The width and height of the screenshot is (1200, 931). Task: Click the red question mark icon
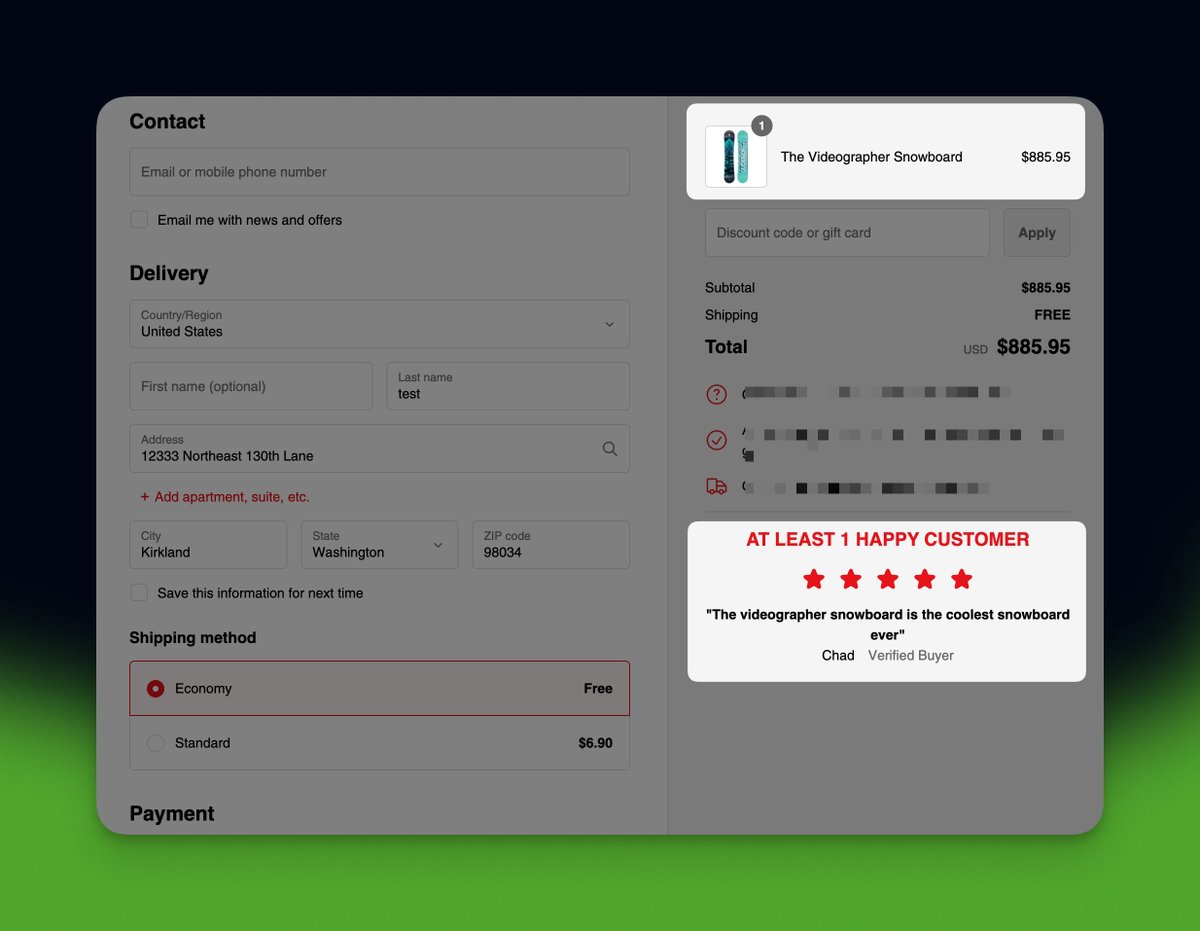pyautogui.click(x=716, y=394)
